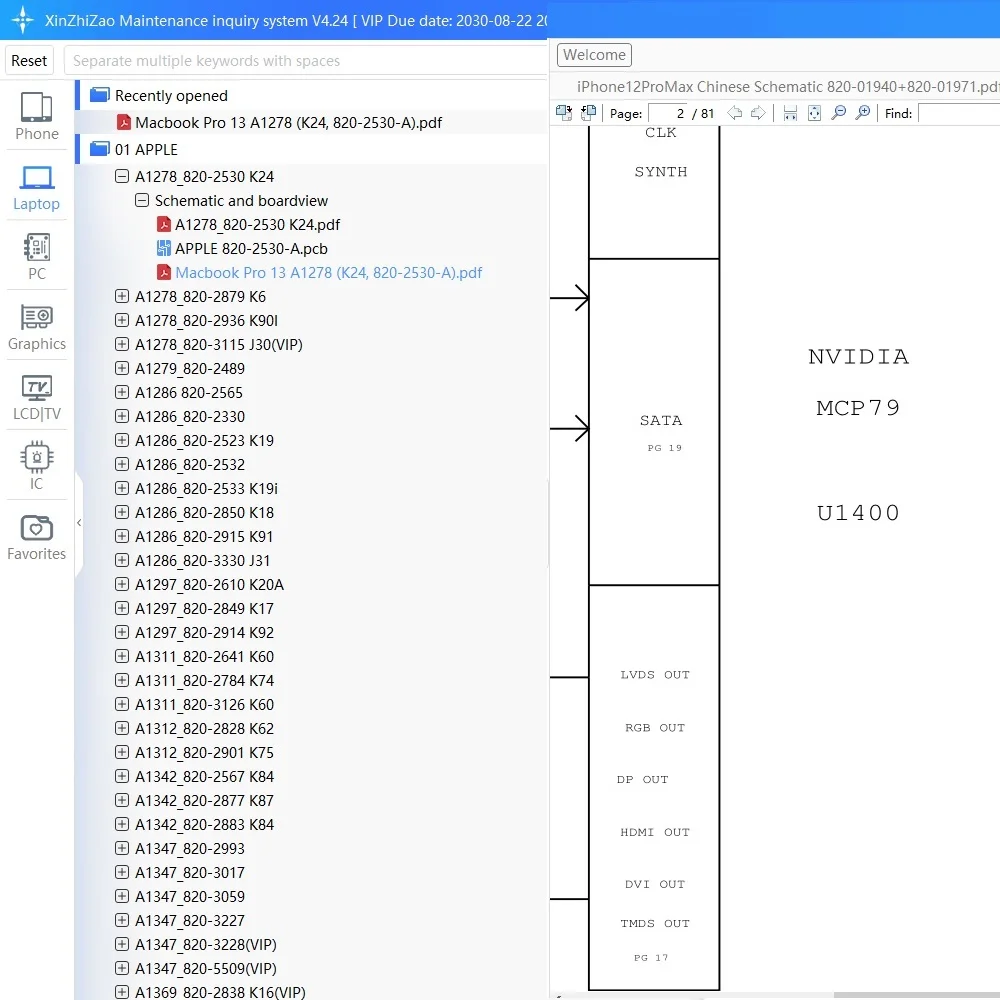This screenshot has height=1000, width=1000.
Task: Select the A1347_820-3017 entry
Action: [189, 872]
